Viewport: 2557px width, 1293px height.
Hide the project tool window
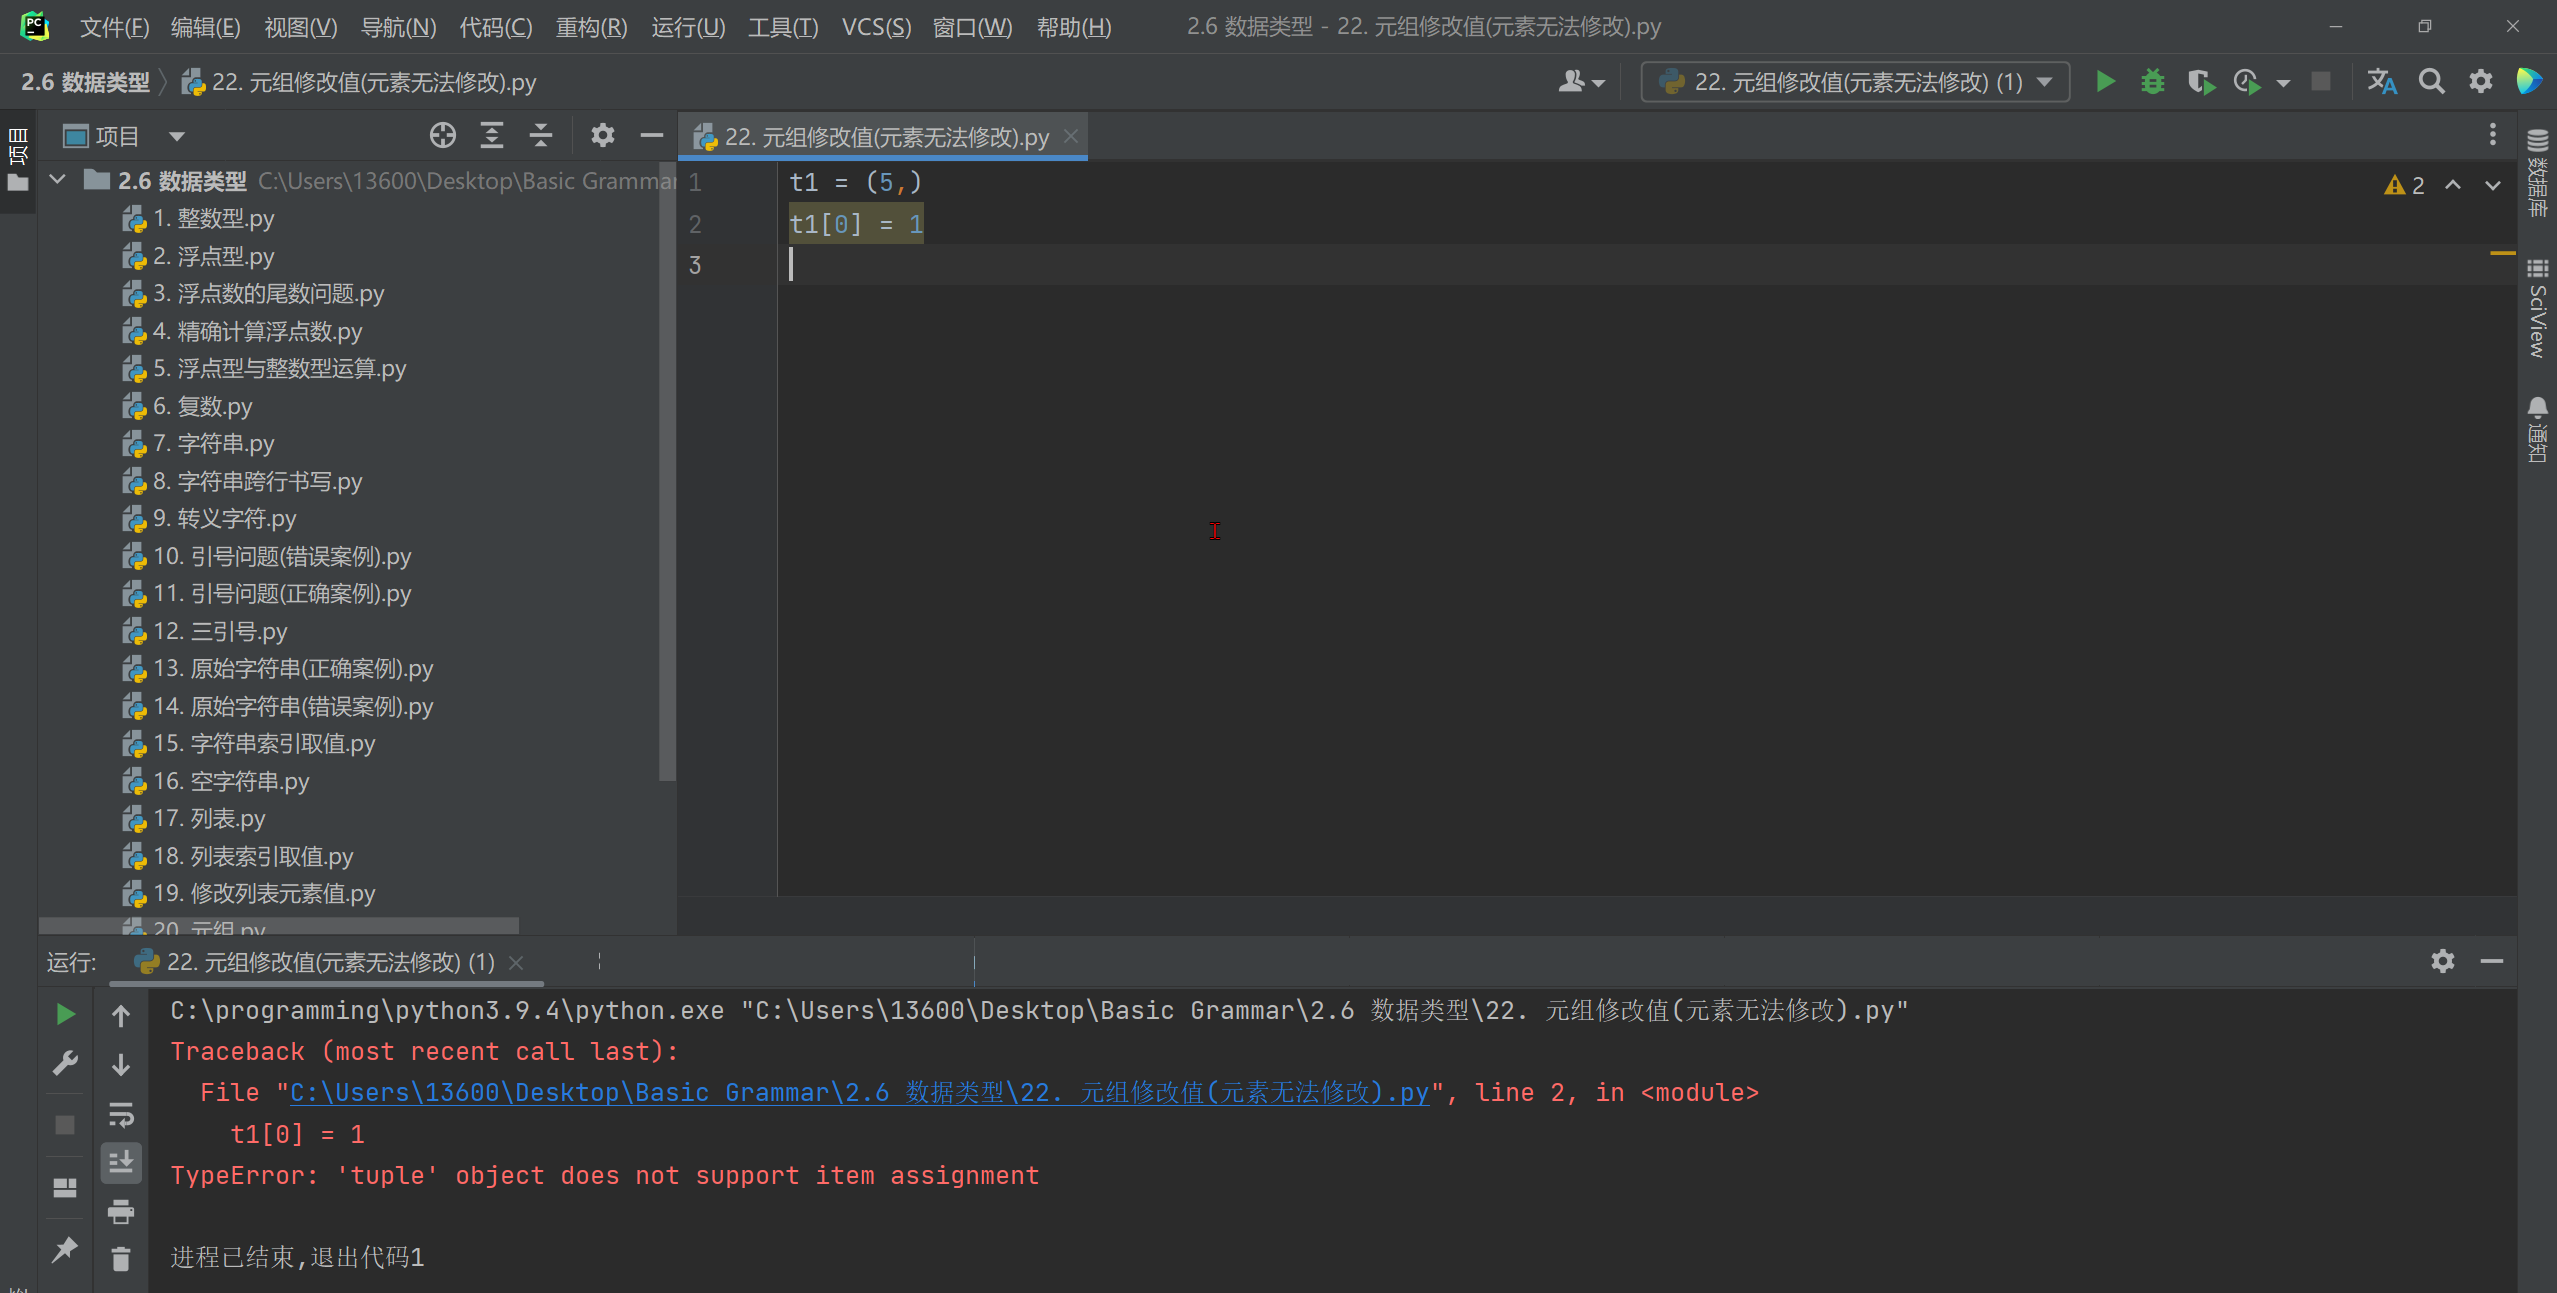(x=652, y=135)
